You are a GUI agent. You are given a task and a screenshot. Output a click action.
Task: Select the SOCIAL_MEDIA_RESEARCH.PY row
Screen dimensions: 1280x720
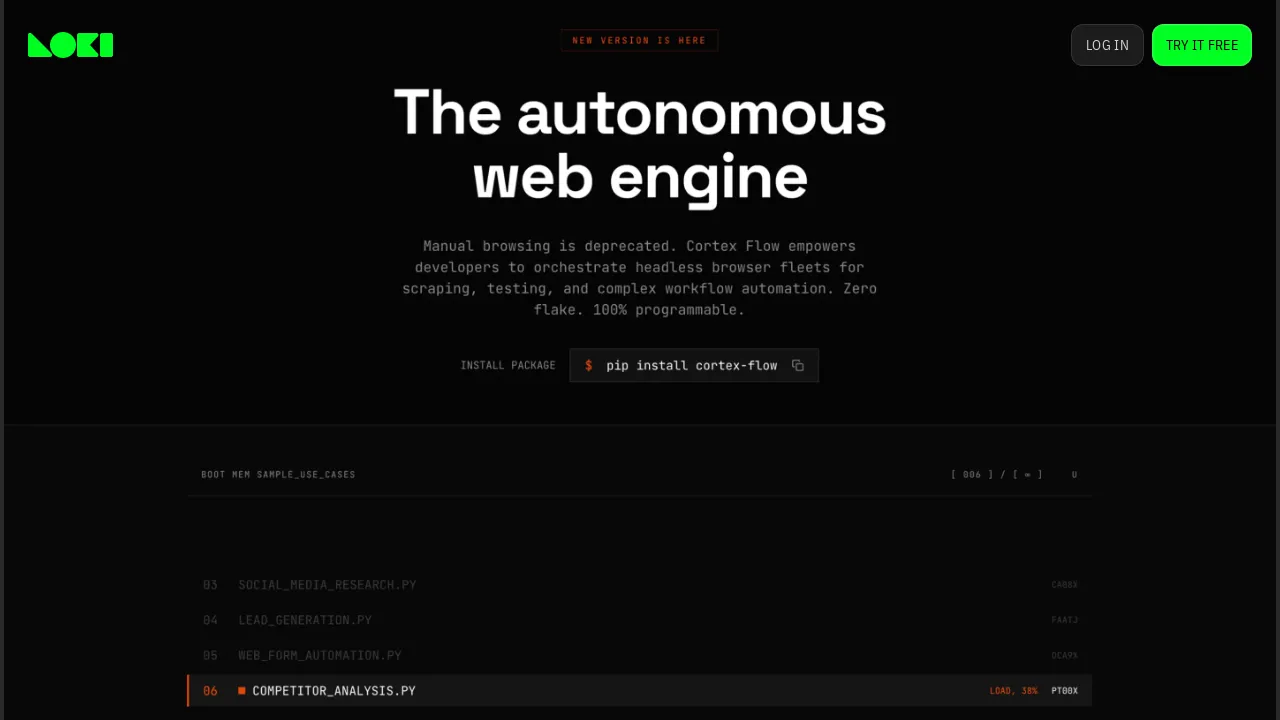pyautogui.click(x=639, y=585)
